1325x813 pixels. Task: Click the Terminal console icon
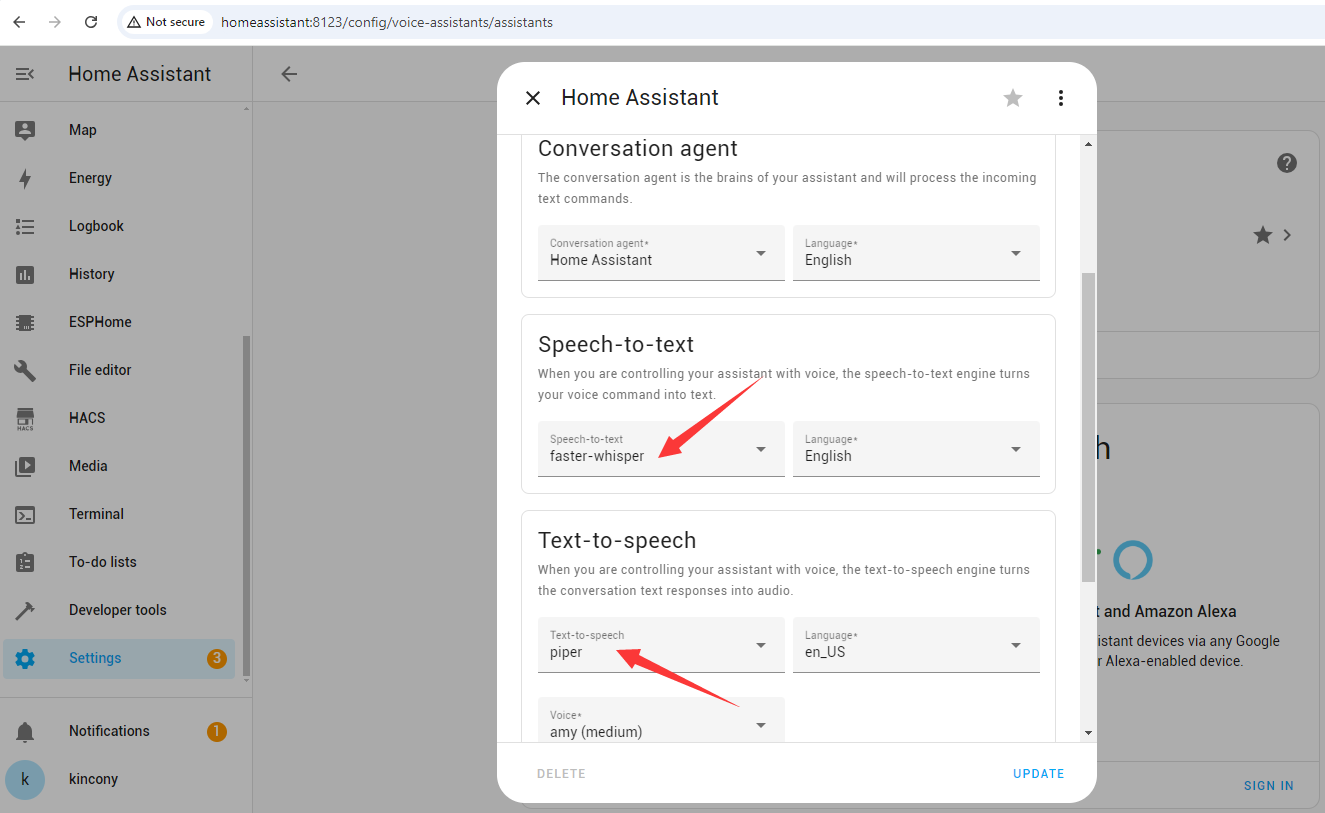coord(25,514)
